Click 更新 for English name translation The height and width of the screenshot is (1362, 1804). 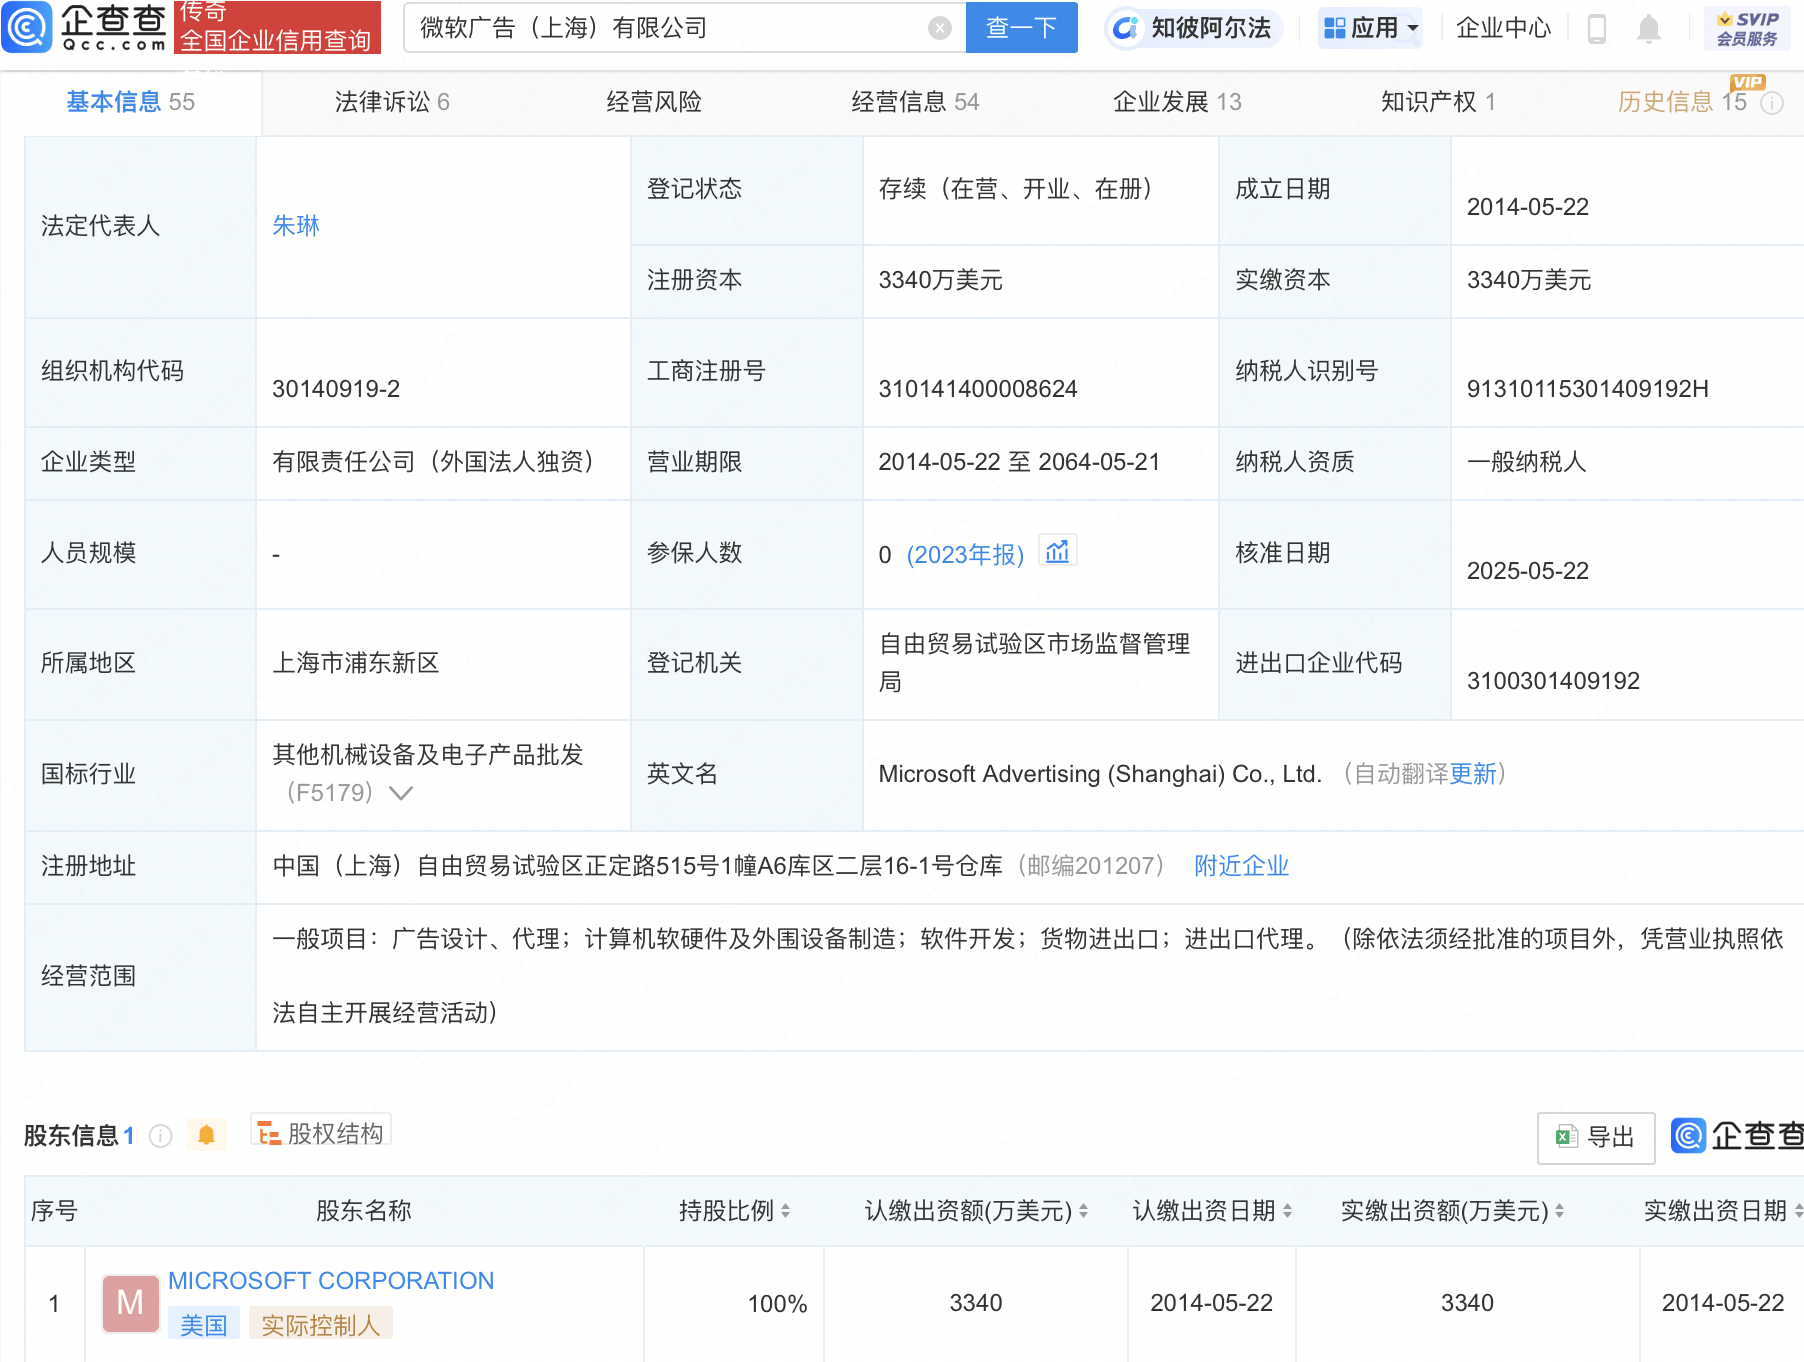coord(1472,774)
